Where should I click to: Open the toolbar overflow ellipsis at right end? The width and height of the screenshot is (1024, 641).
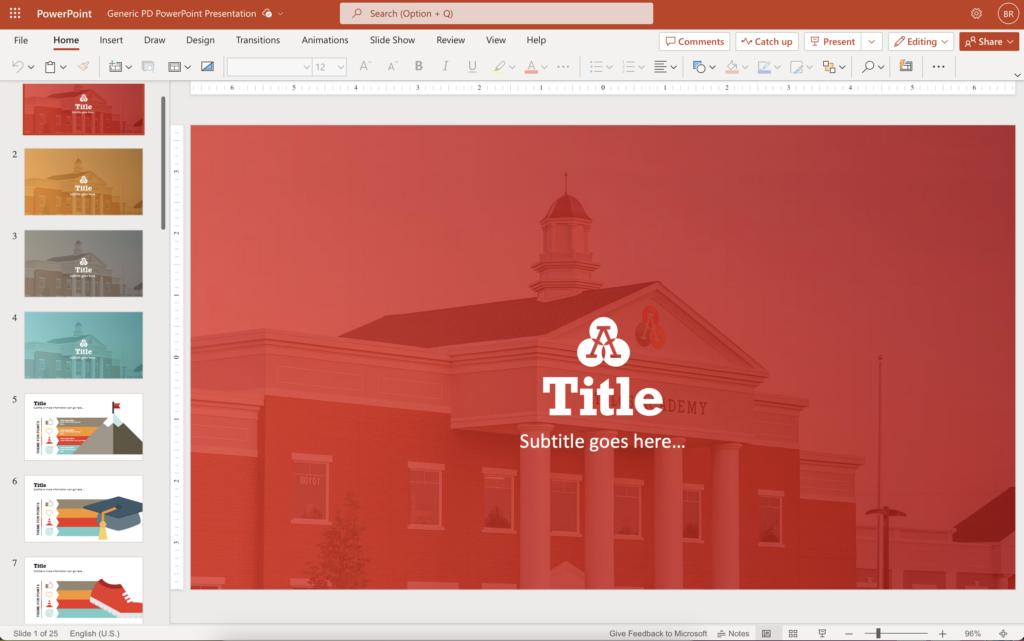[x=938, y=67]
